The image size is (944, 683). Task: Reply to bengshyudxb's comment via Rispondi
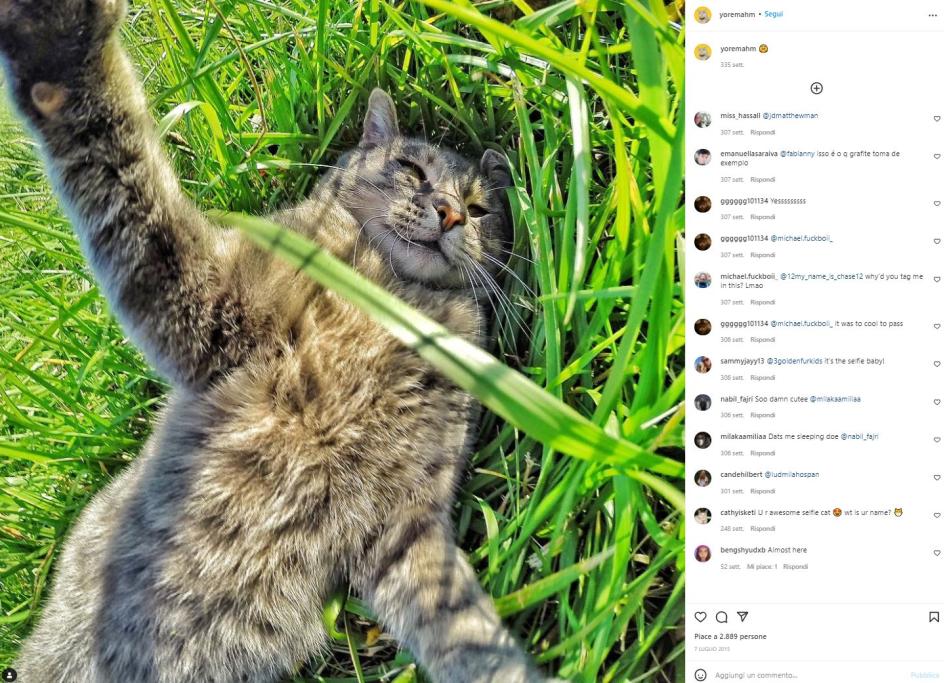tap(795, 567)
